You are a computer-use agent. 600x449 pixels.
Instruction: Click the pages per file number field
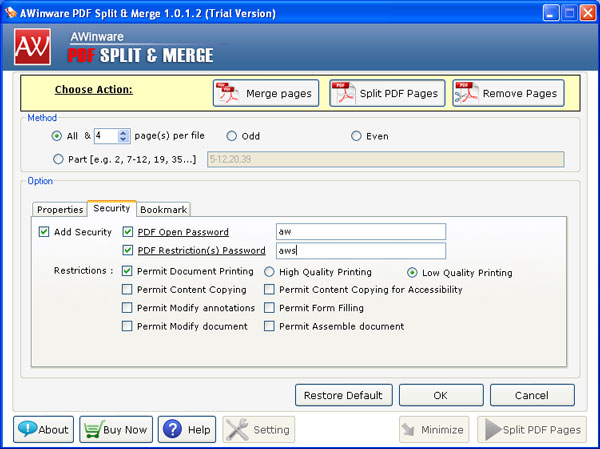[106, 136]
